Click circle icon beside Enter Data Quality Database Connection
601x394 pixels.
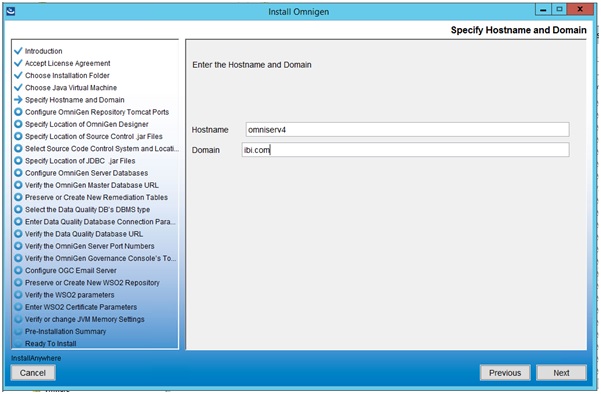click(18, 222)
